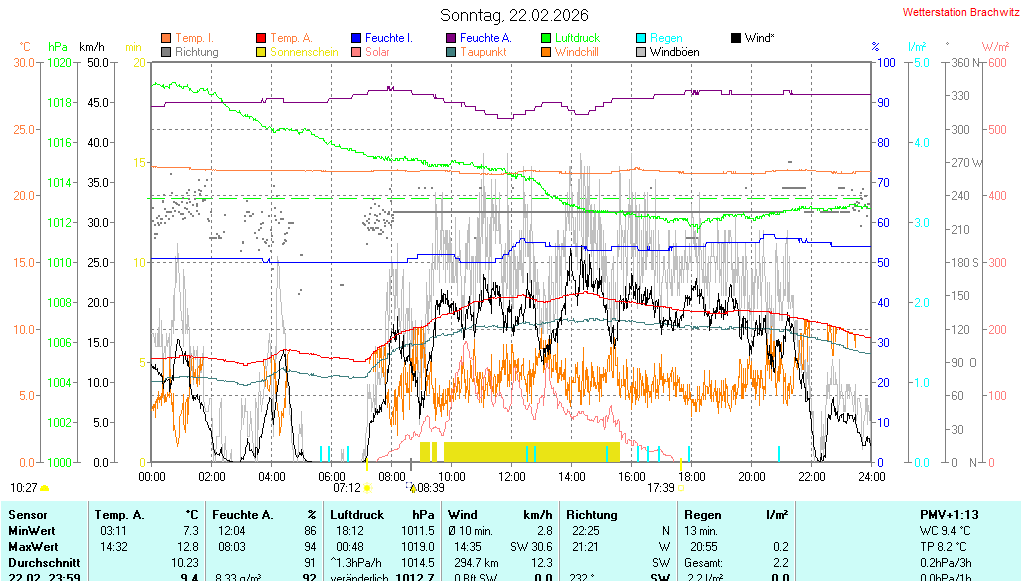Click the sun icon beside 07:12 sunrise
This screenshot has height=581, width=1021.
[x=367, y=488]
